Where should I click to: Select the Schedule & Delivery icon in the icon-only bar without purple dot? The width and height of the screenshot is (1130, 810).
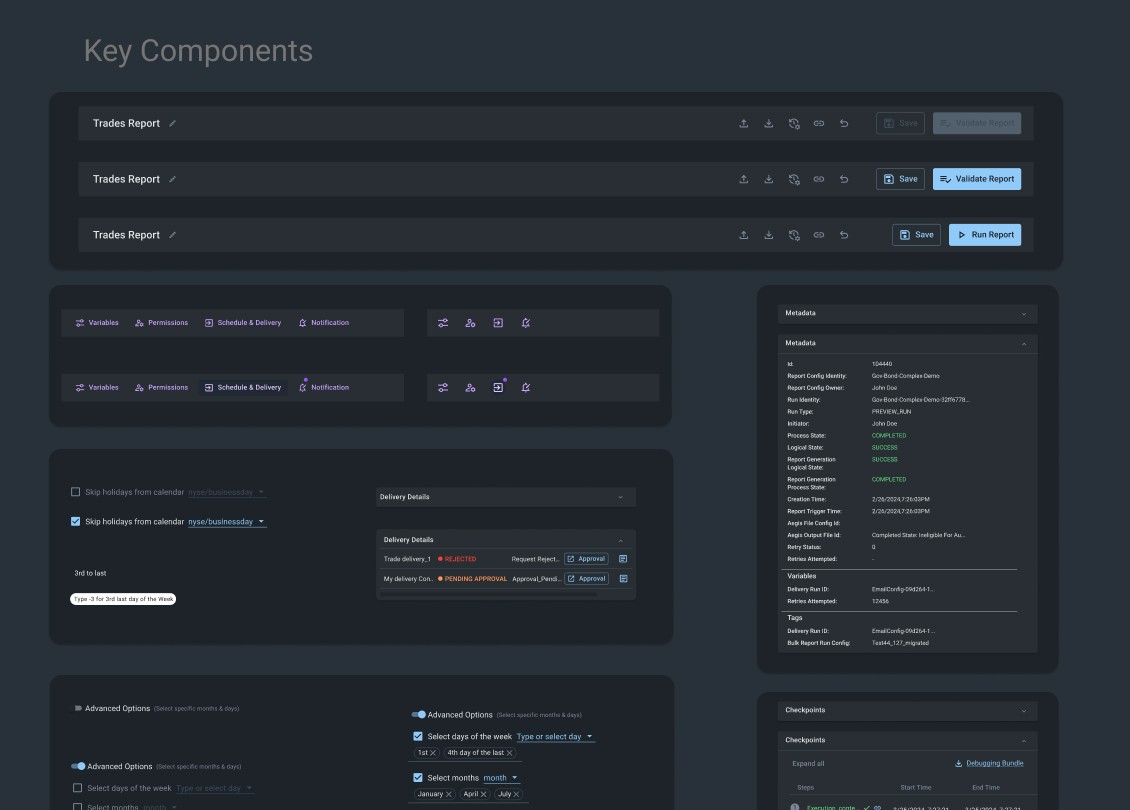[498, 323]
